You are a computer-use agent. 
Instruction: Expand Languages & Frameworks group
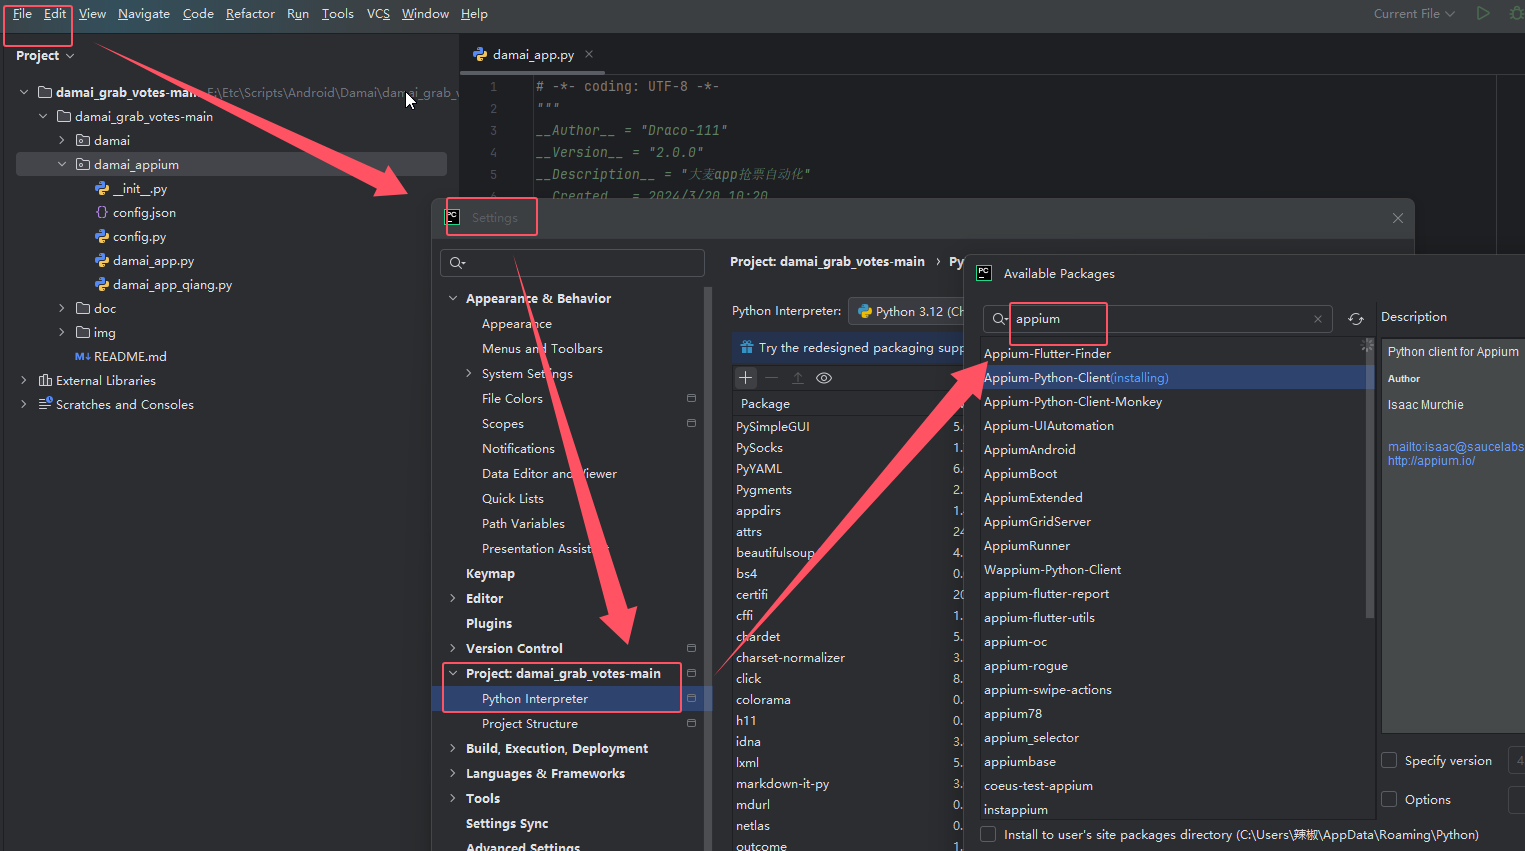pyautogui.click(x=453, y=773)
